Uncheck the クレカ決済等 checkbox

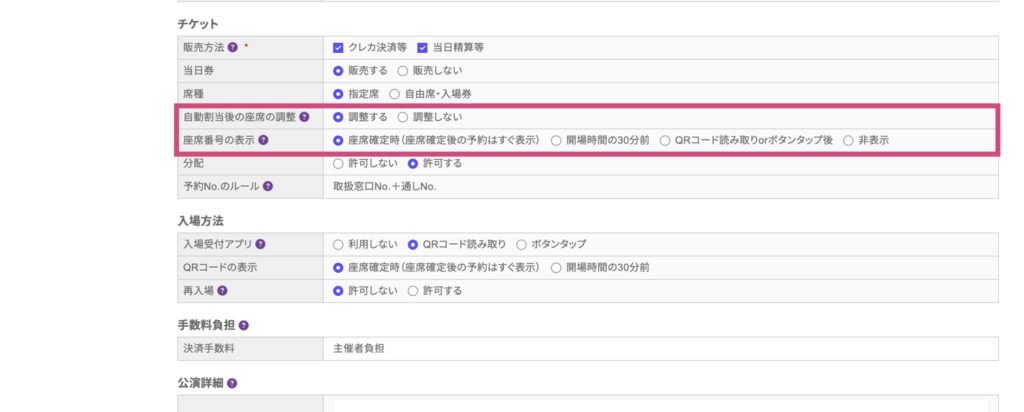339,47
